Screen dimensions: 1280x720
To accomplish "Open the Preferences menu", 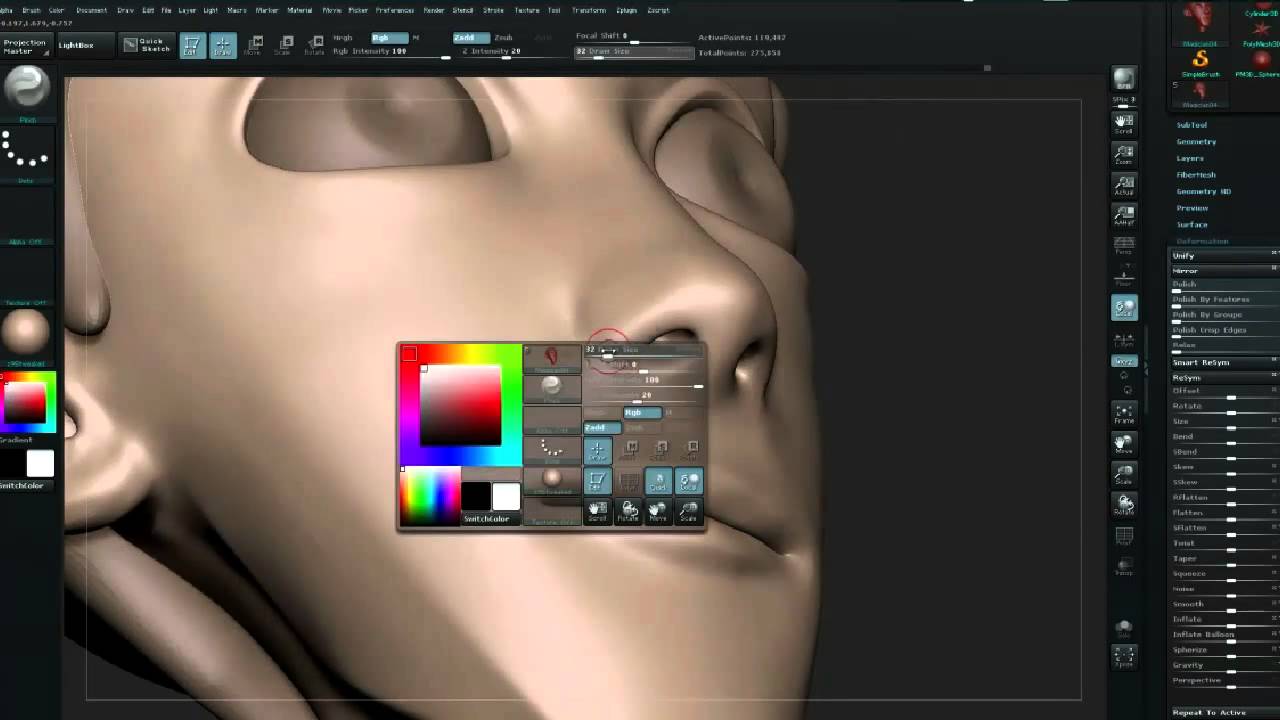I will [x=395, y=10].
